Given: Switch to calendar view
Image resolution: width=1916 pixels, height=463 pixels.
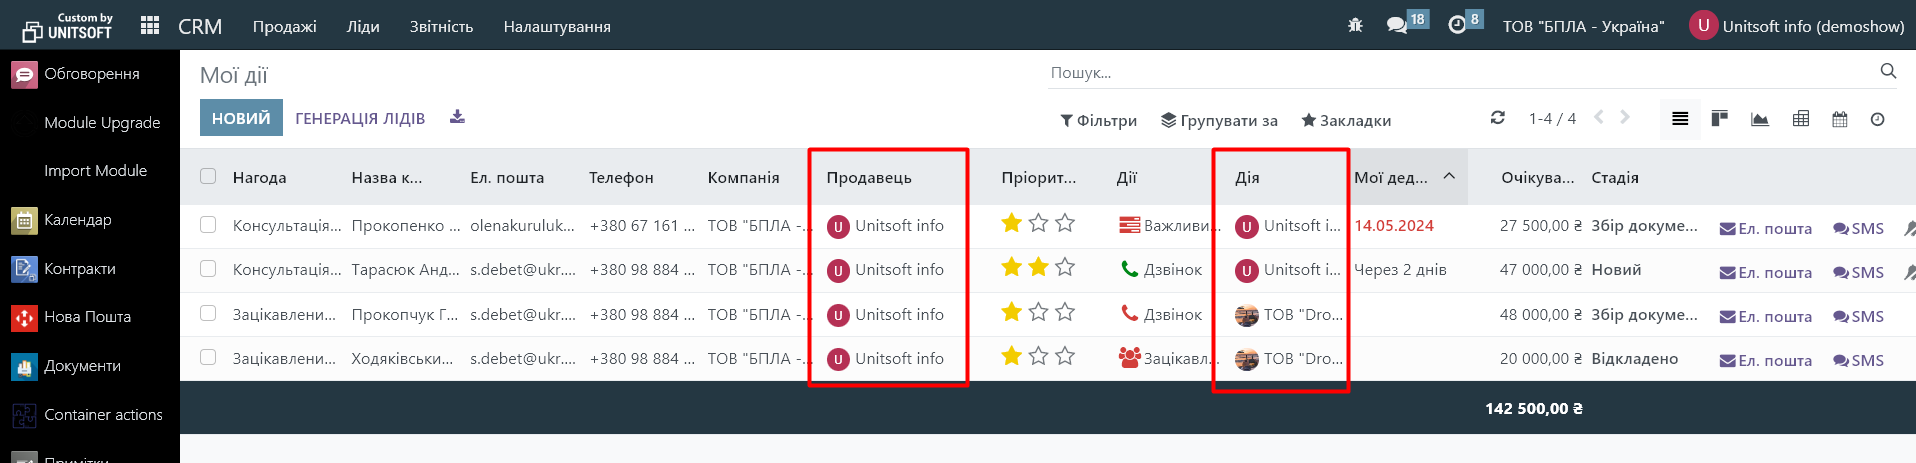Looking at the screenshot, I should [1839, 119].
